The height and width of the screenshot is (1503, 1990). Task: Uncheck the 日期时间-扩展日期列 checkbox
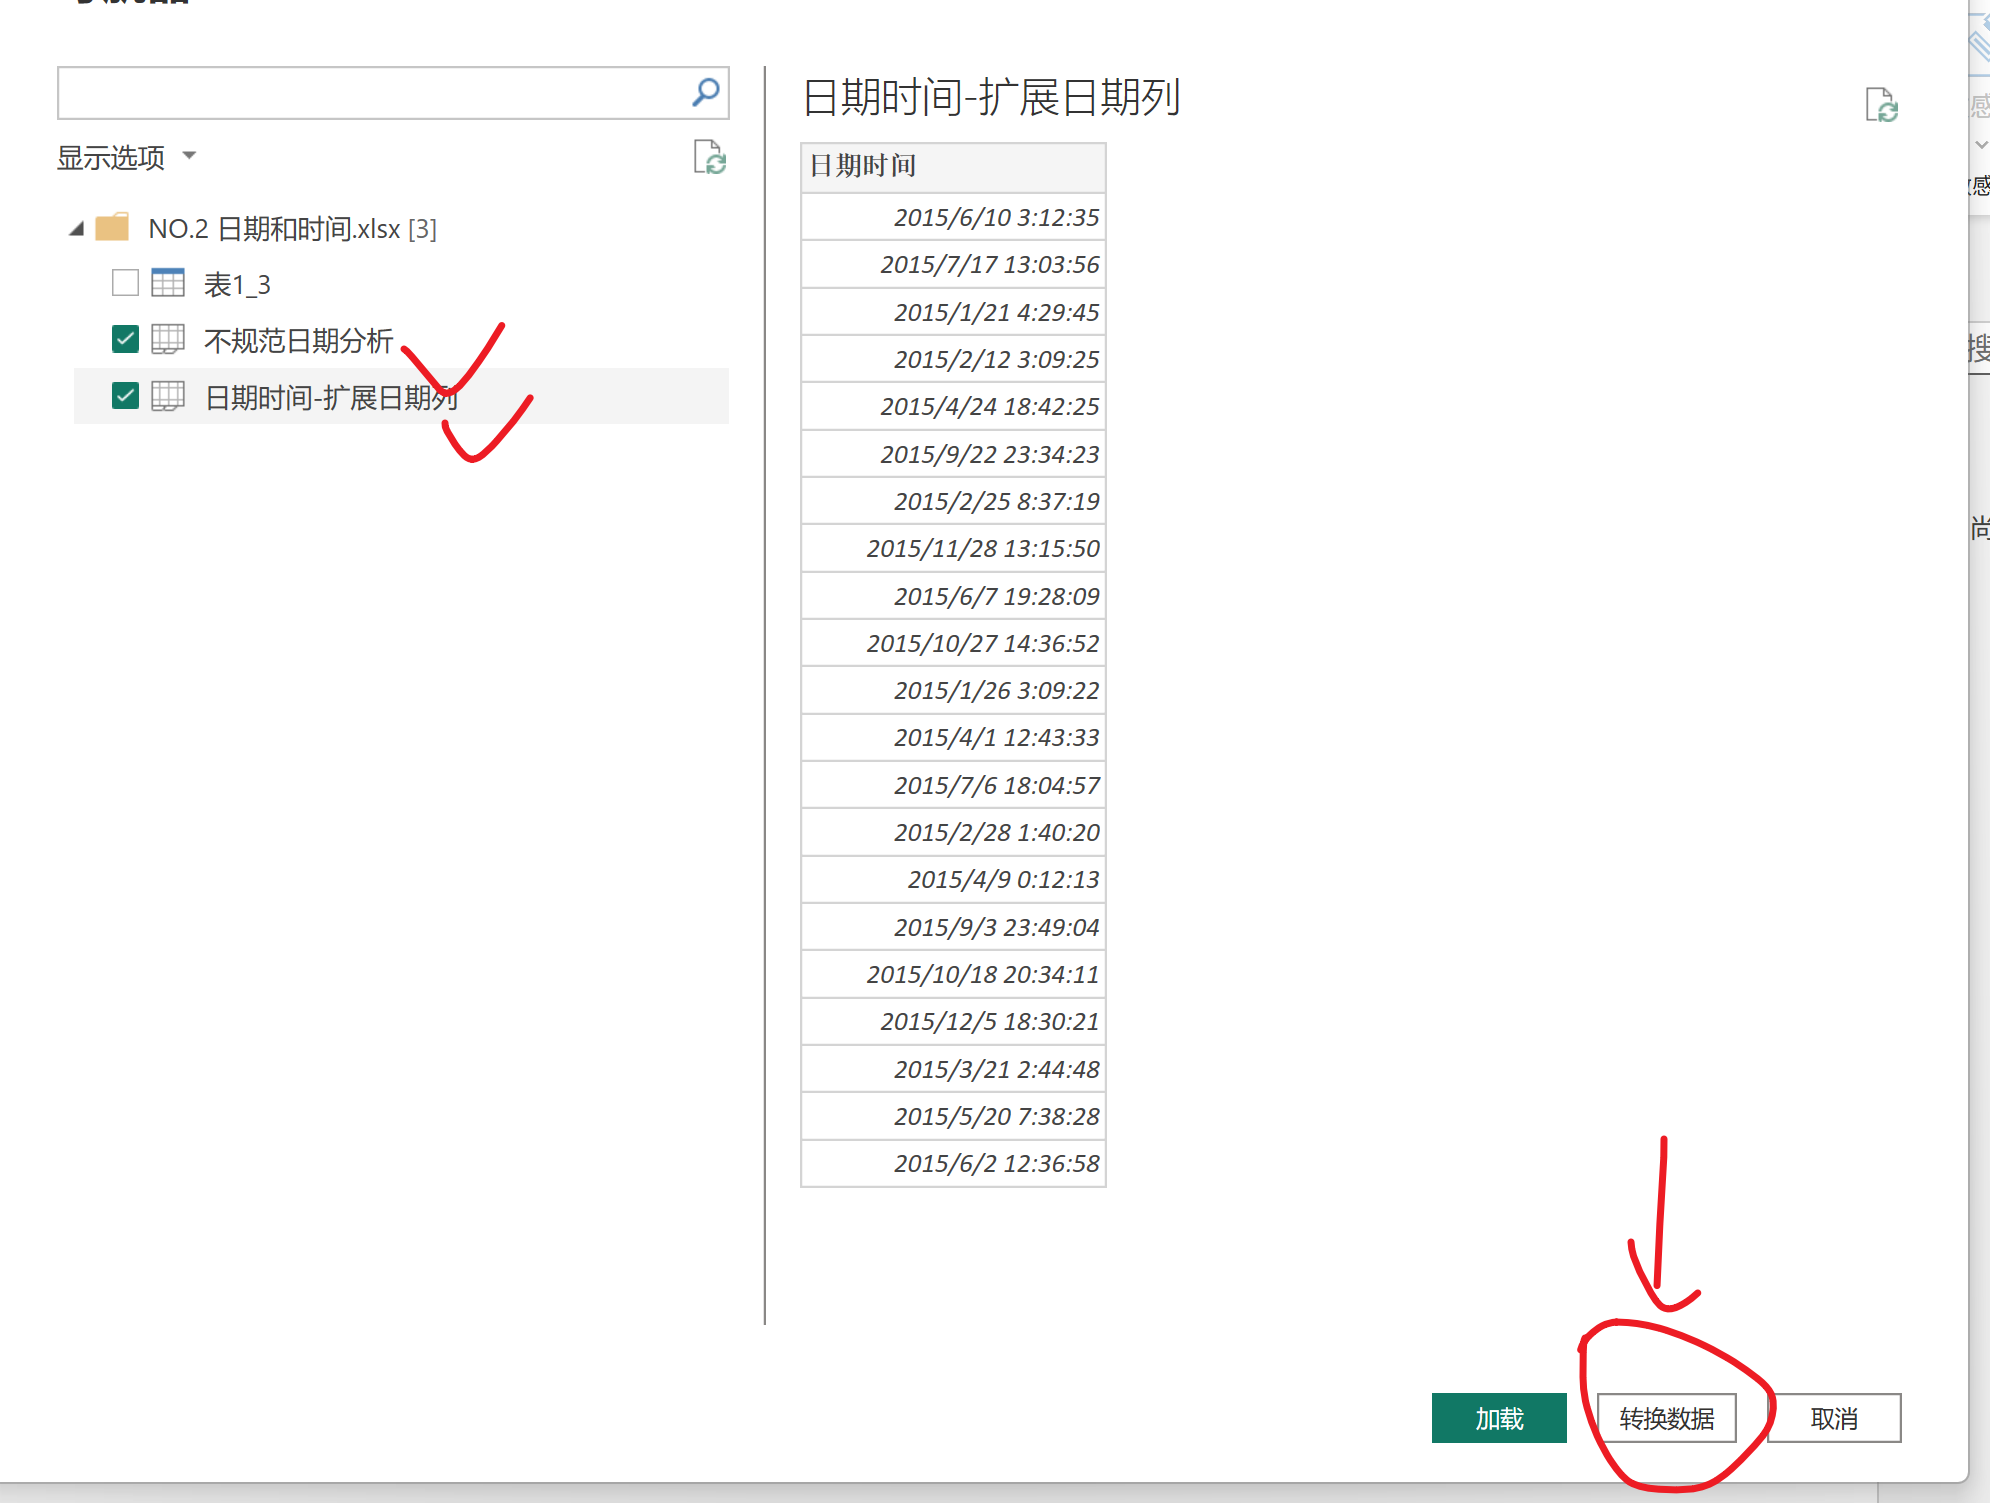[125, 397]
